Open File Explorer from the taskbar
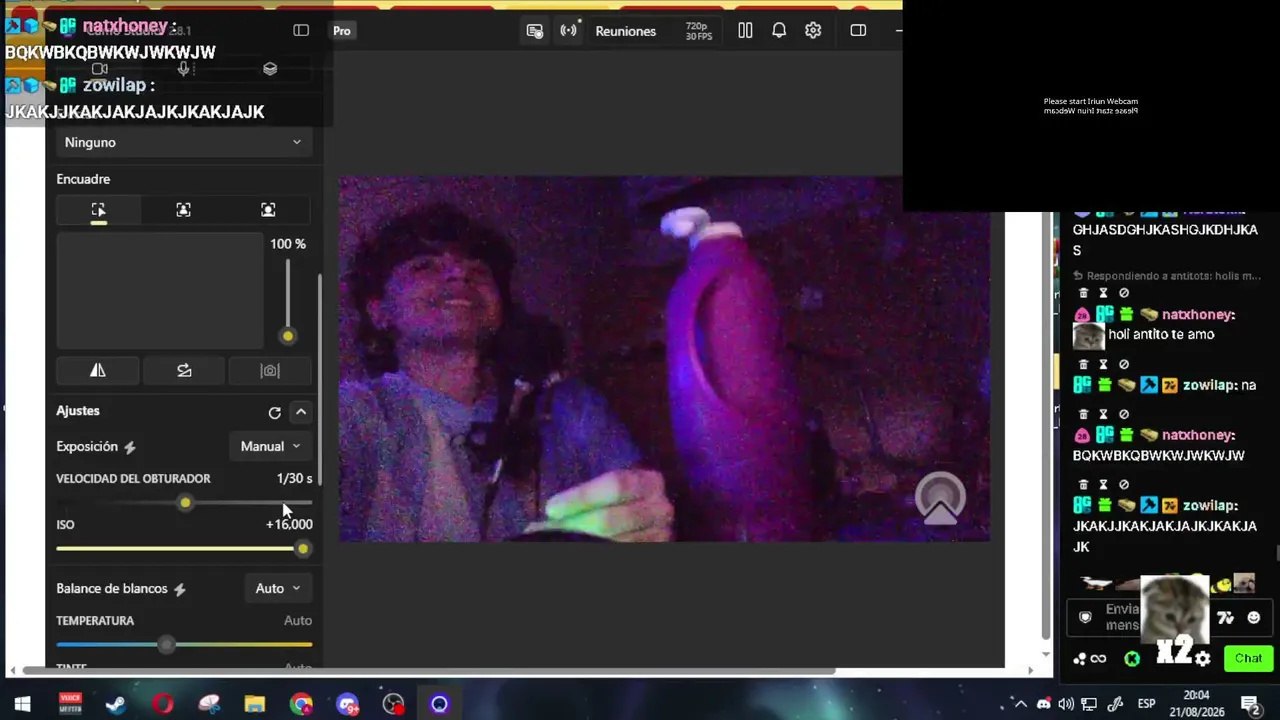 [255, 704]
